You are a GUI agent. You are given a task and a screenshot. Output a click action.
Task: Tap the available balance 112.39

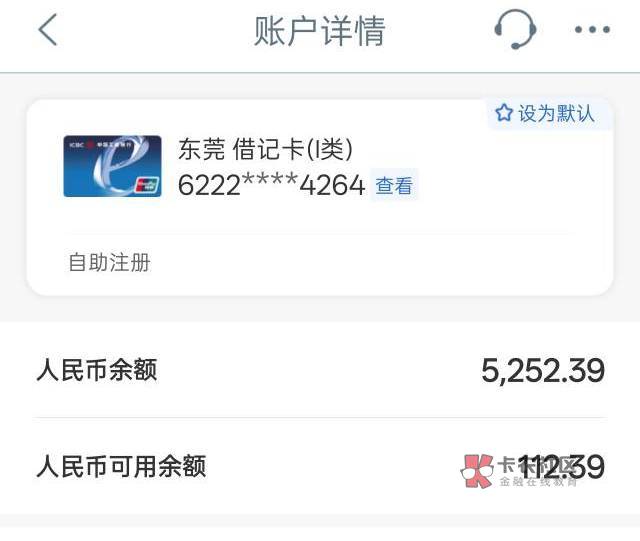561,466
